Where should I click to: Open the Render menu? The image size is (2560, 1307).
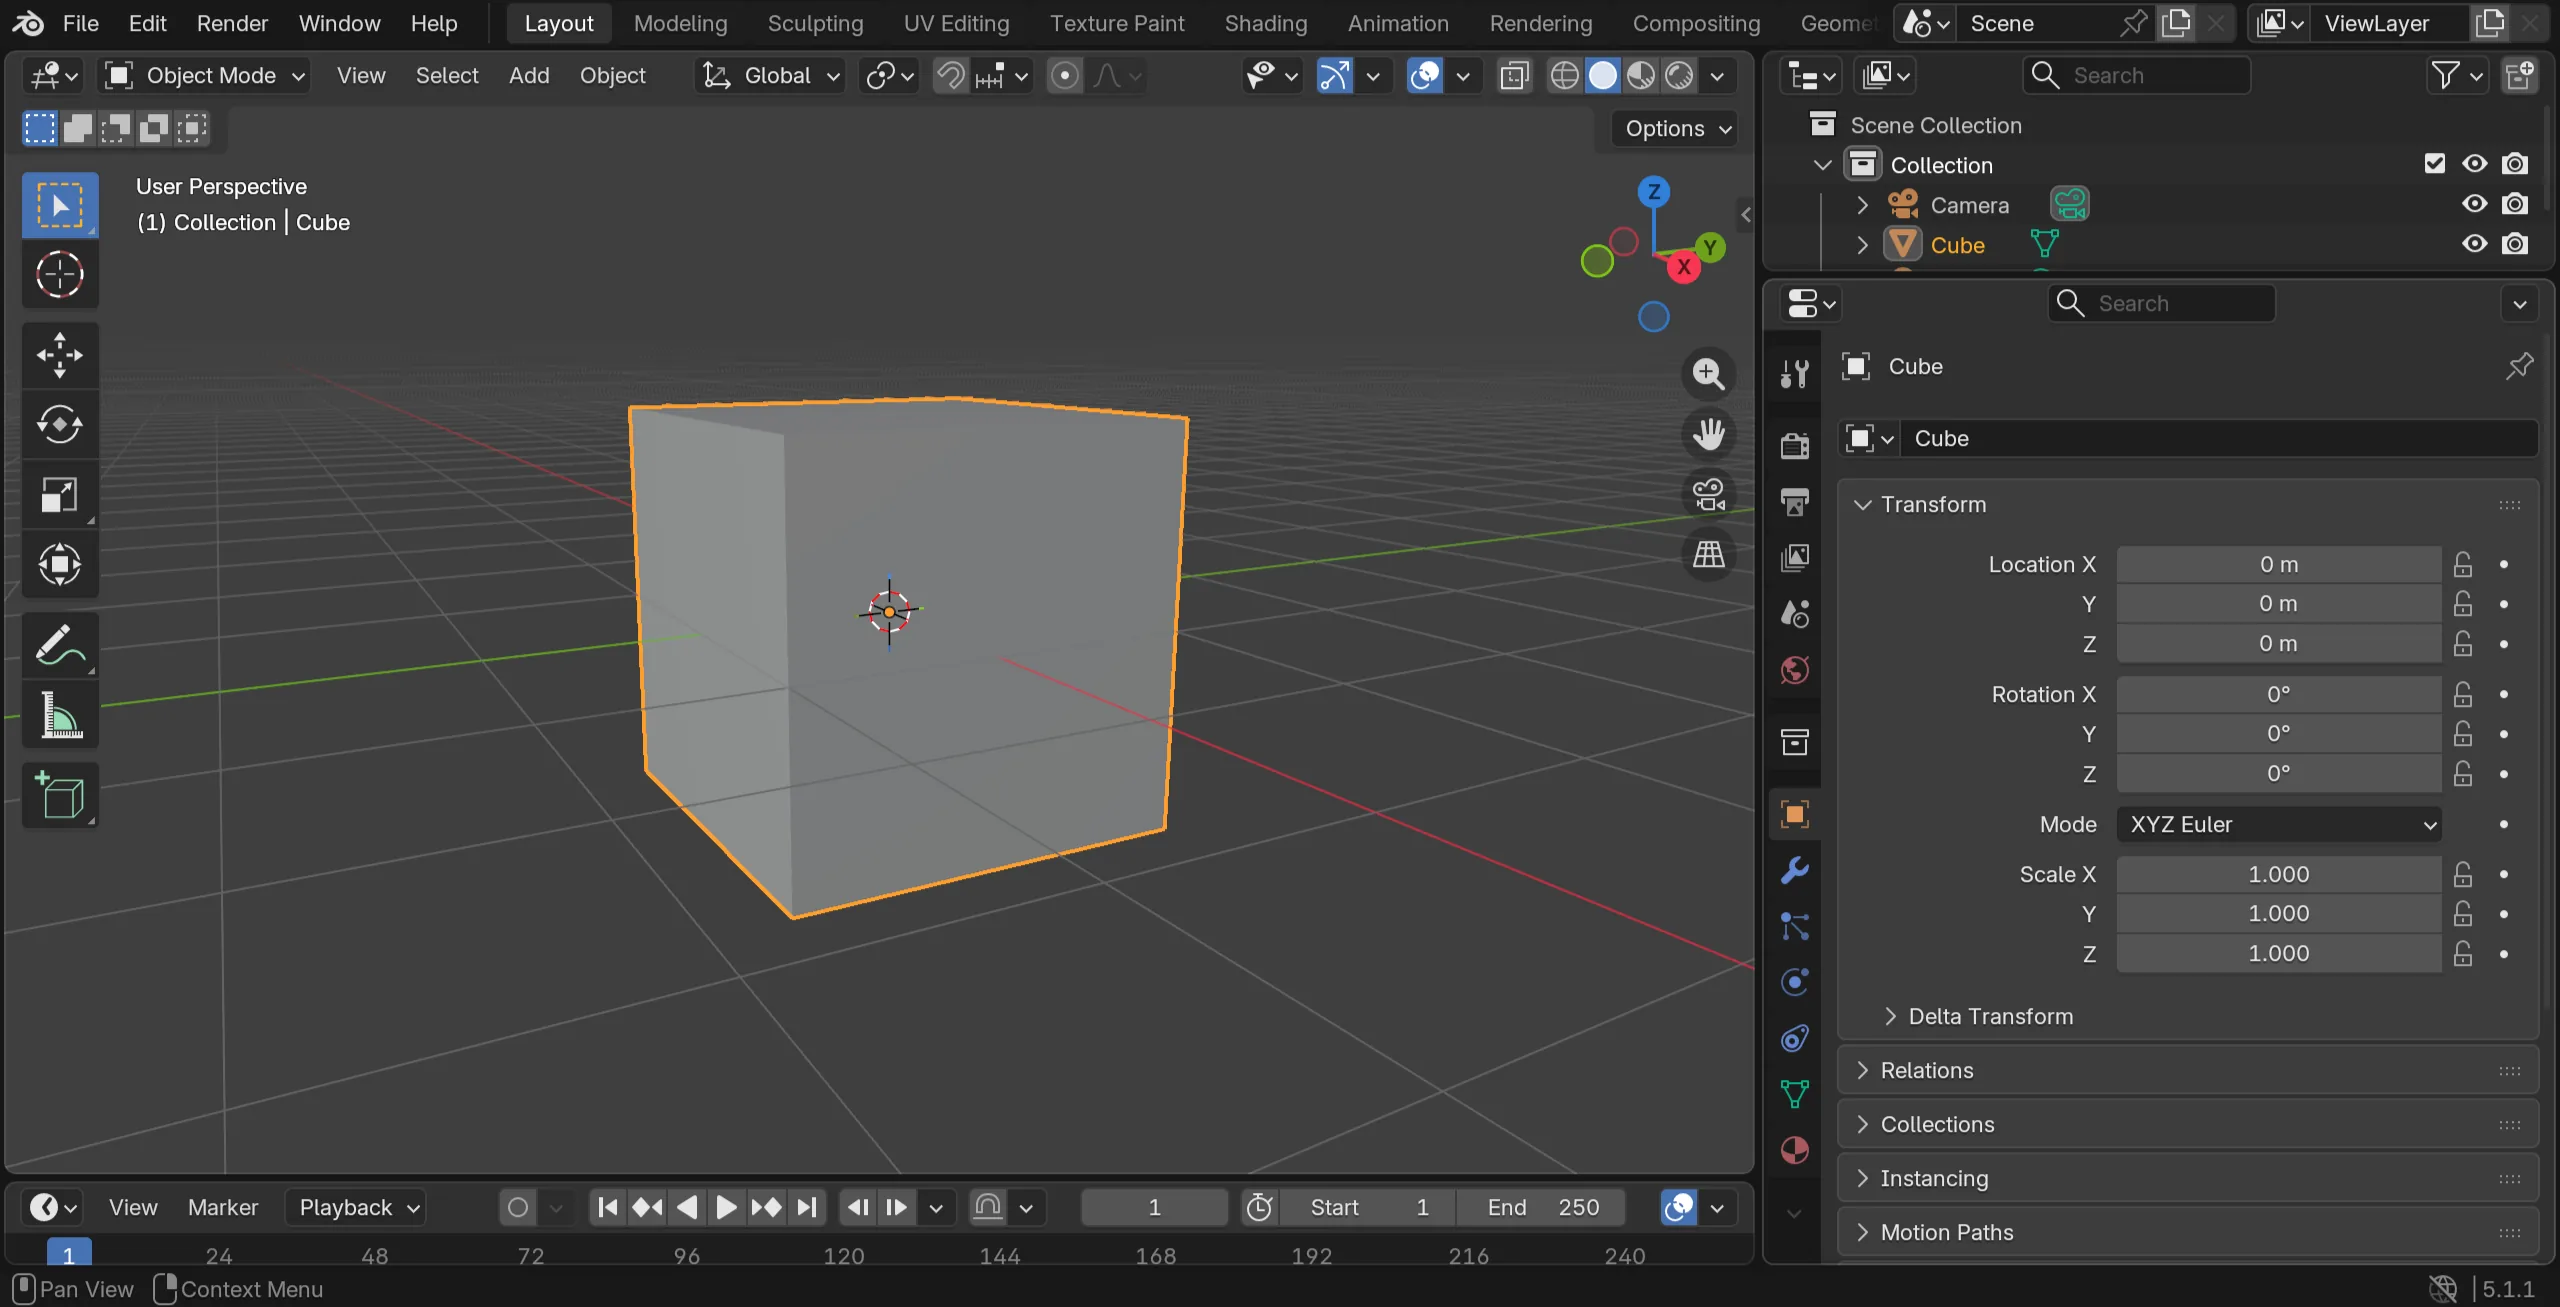coord(232,23)
